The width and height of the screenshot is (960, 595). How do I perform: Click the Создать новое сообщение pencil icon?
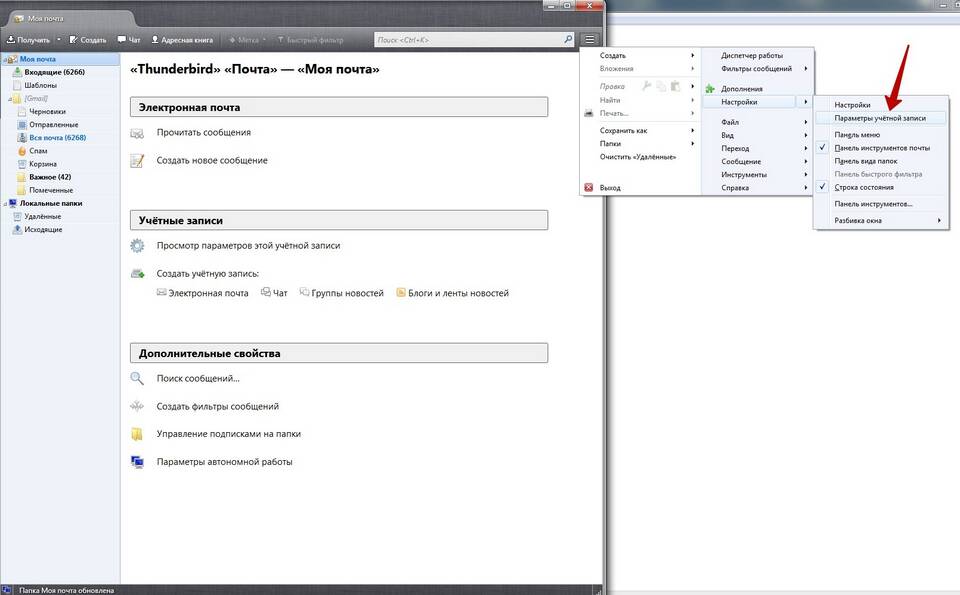[x=137, y=160]
